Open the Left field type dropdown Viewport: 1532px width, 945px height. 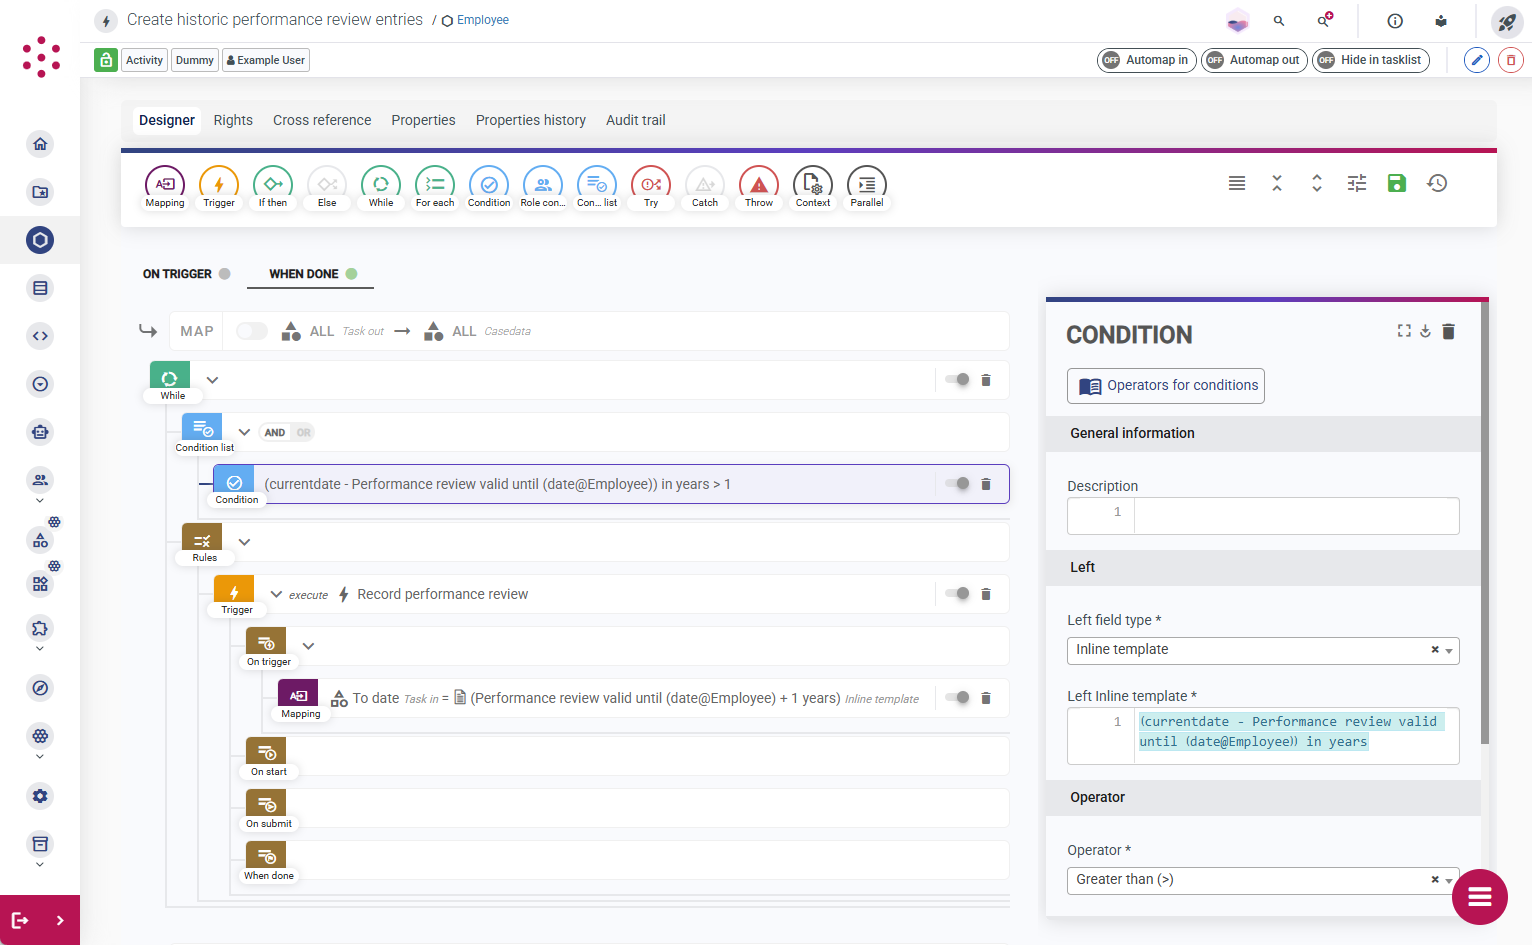tap(1263, 650)
